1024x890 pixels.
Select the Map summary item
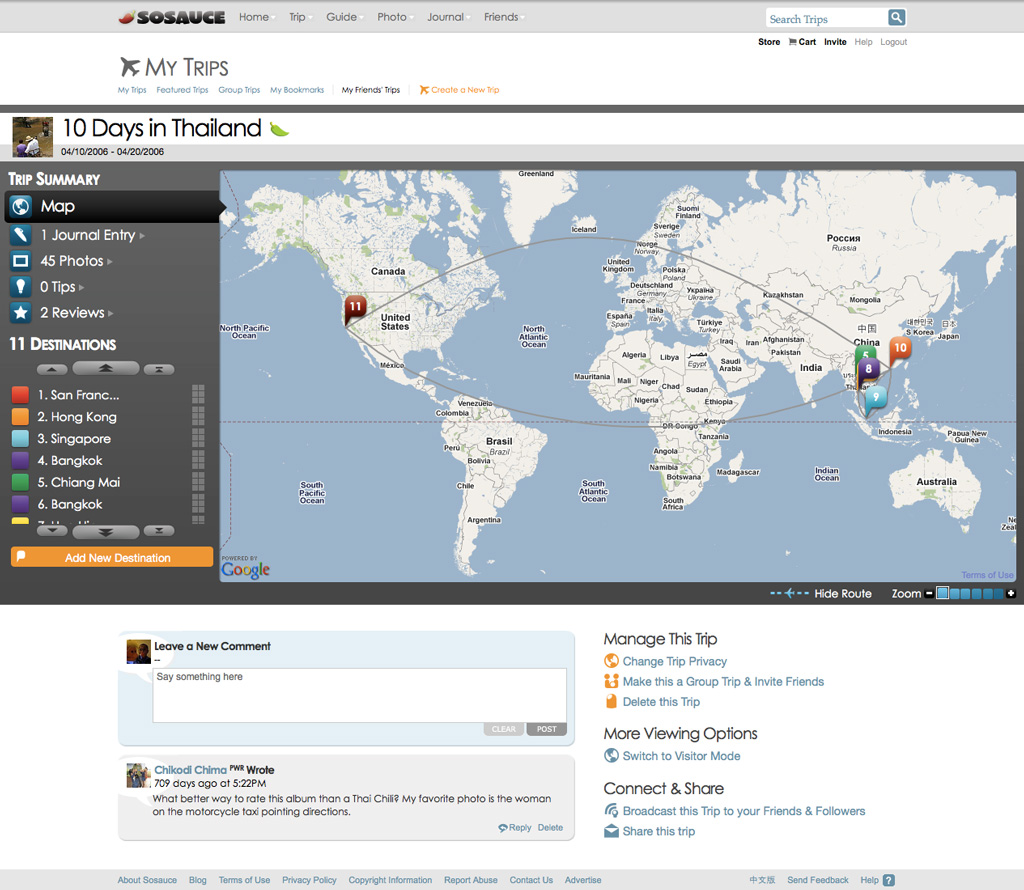[112, 206]
